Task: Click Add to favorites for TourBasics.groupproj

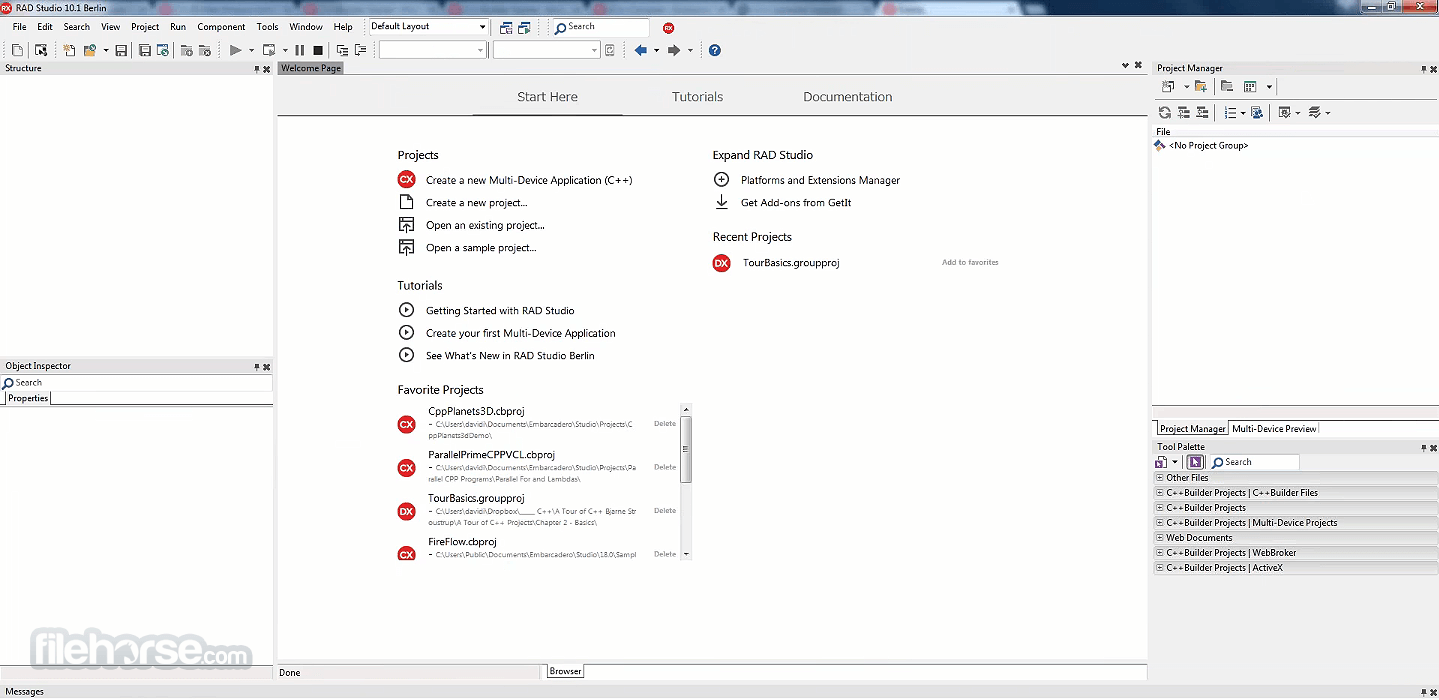Action: pos(970,262)
